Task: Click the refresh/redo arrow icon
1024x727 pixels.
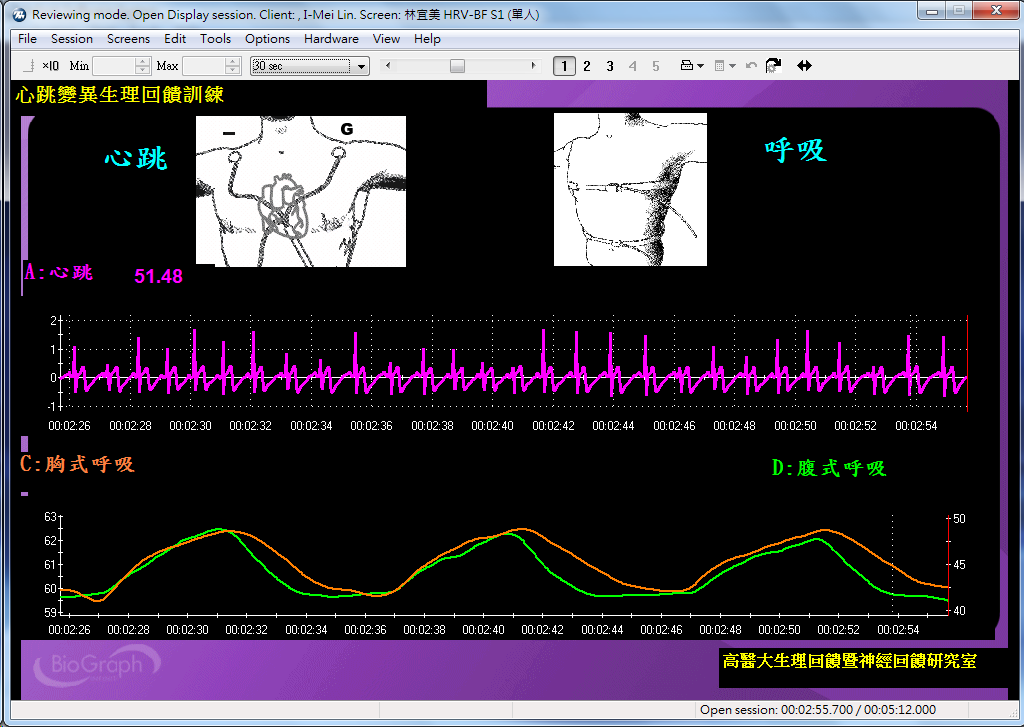Action: (773, 66)
